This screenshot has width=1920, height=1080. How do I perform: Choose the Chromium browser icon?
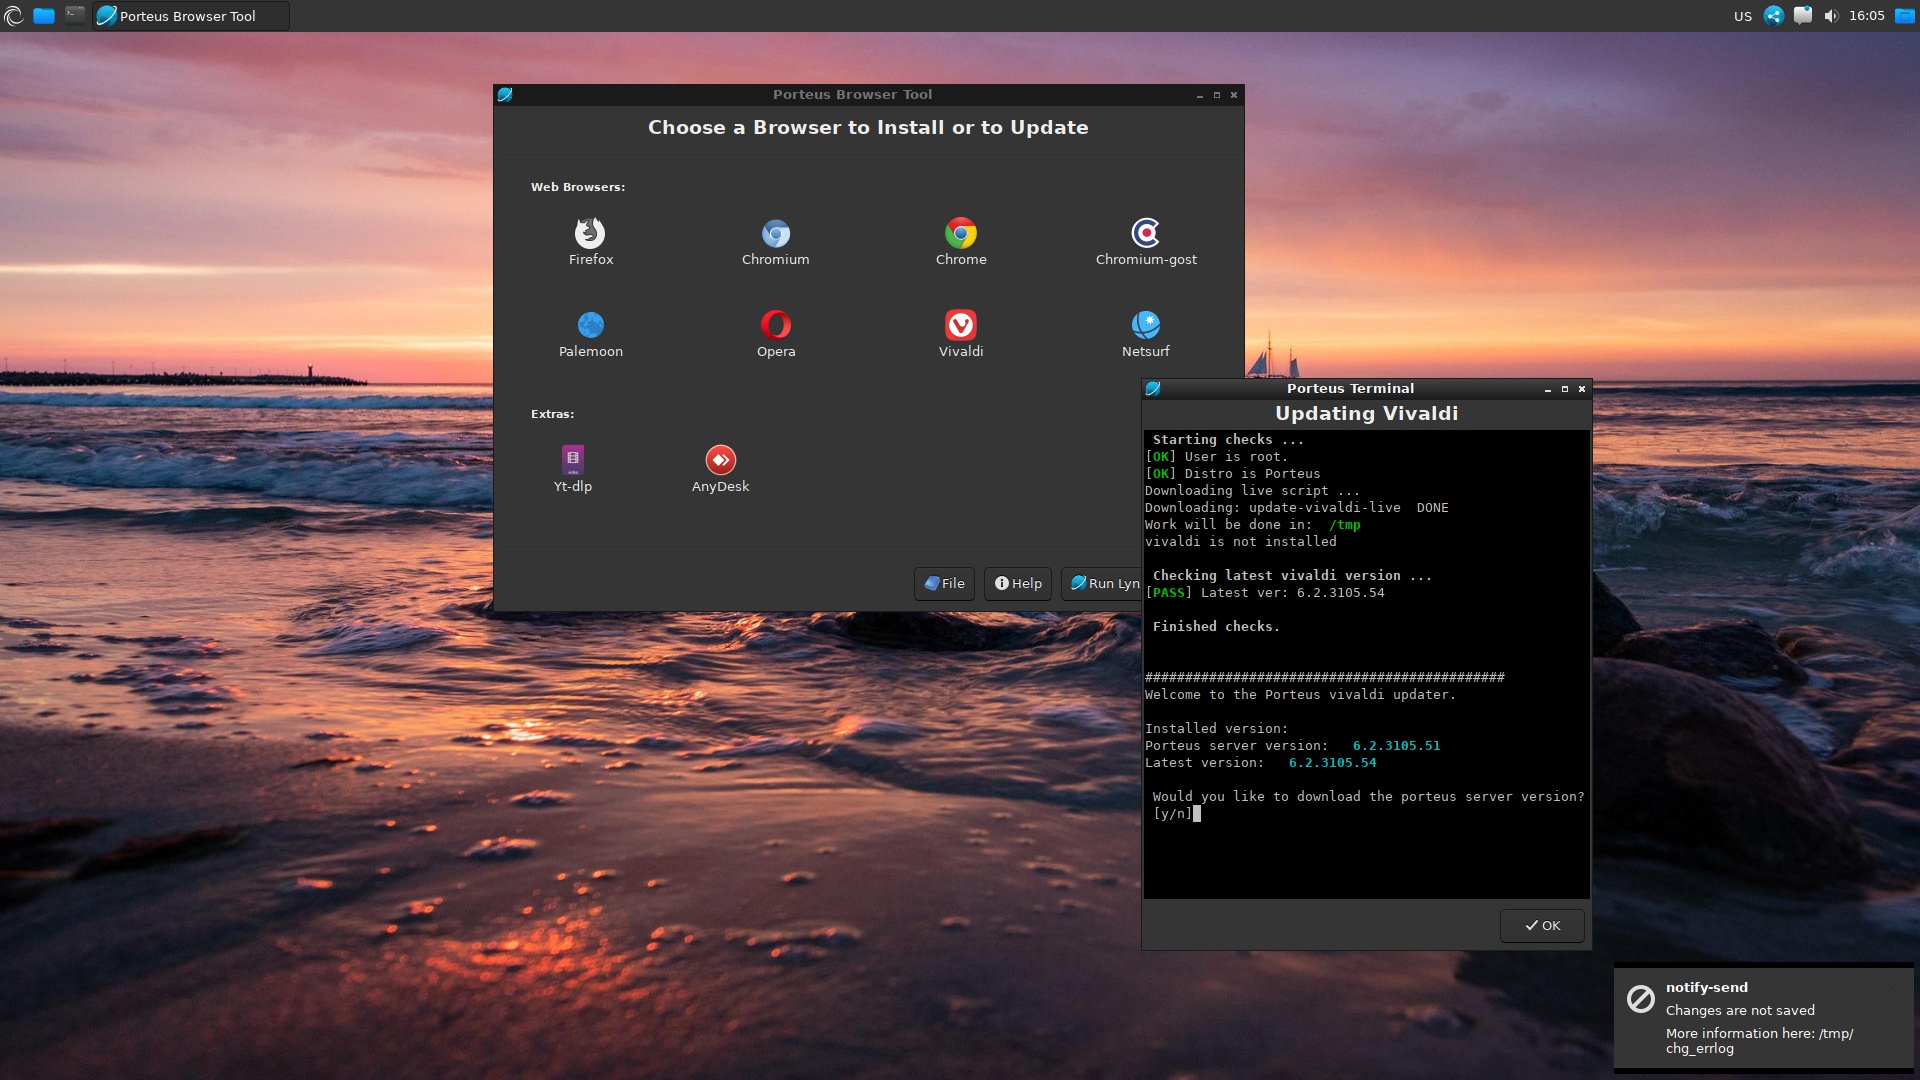(775, 233)
